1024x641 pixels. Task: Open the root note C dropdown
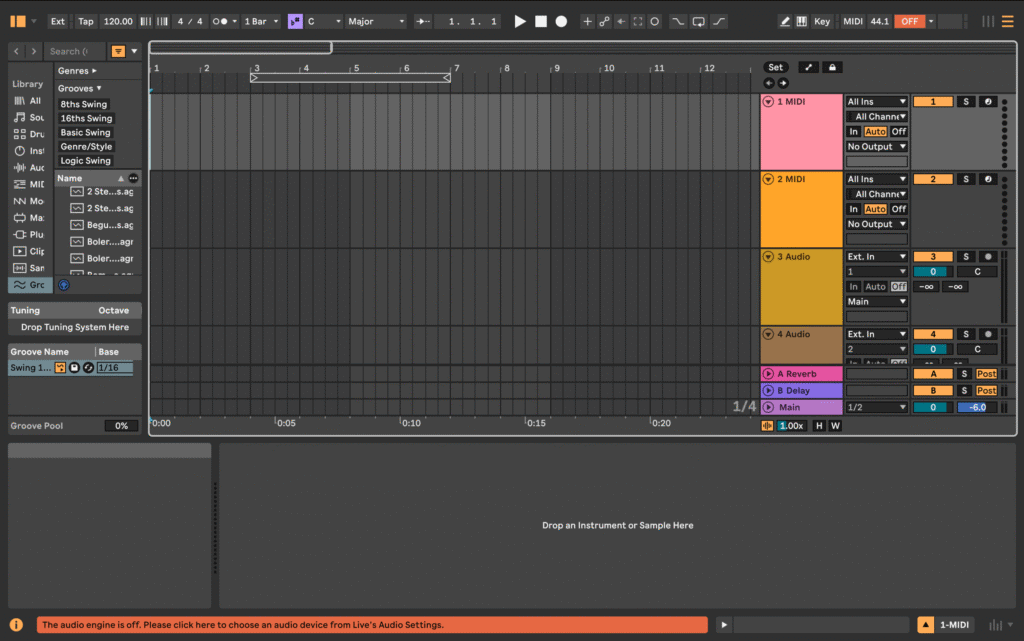pos(324,22)
